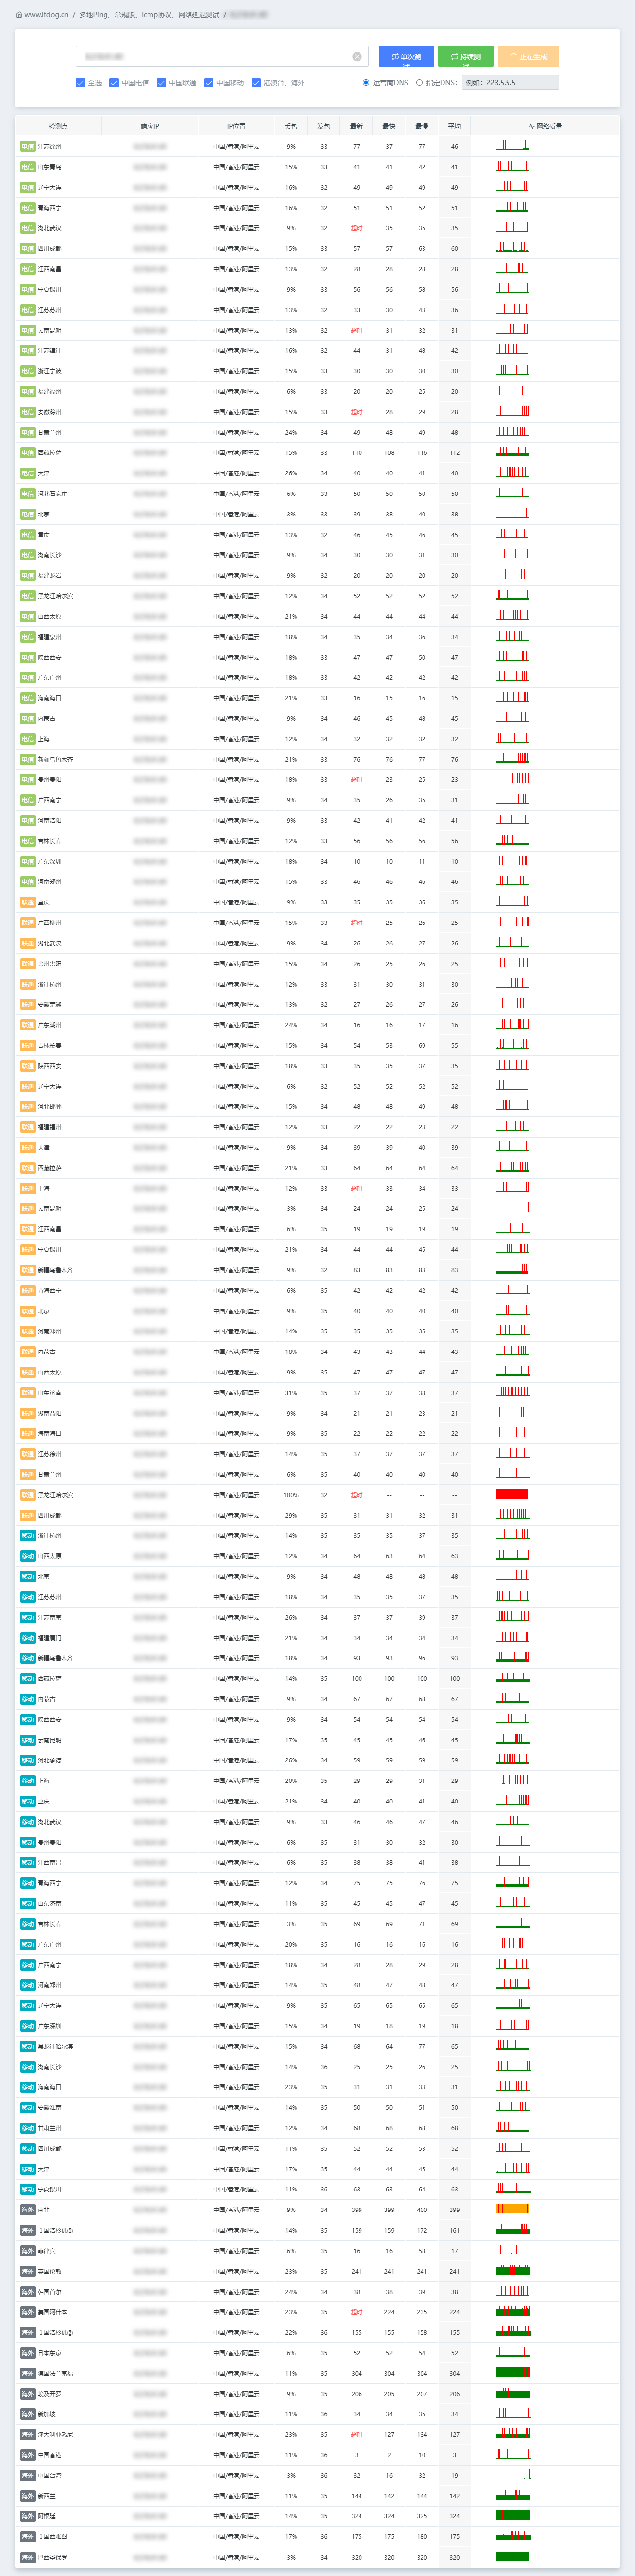Click the custom DNS input field

(510, 83)
